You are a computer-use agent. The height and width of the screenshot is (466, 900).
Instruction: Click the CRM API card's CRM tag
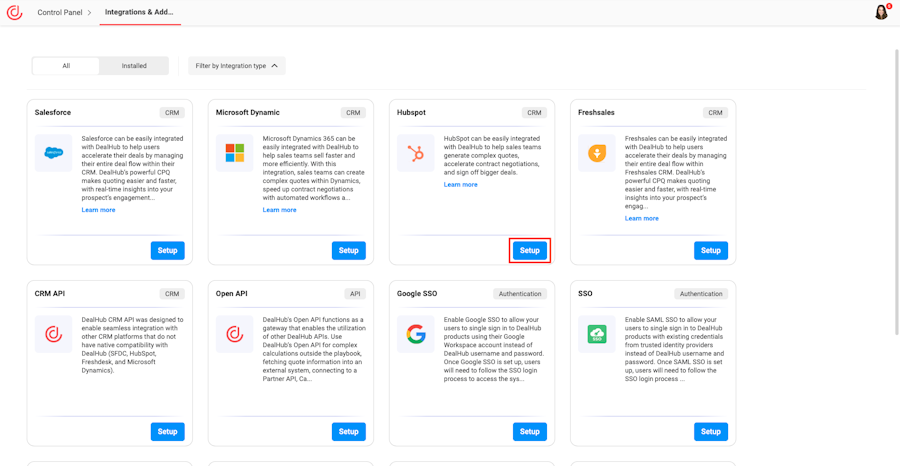point(172,294)
